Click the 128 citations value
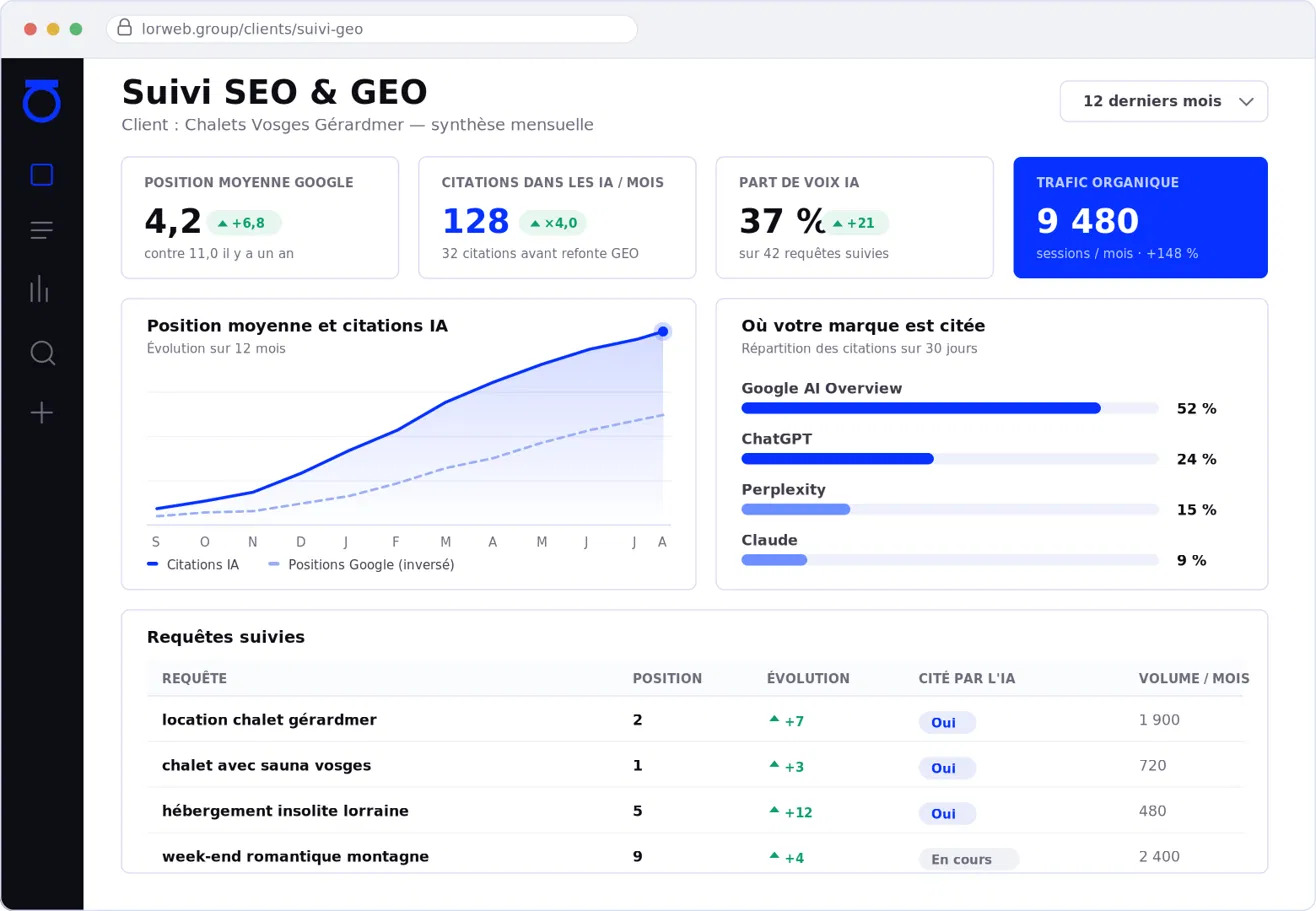The height and width of the screenshot is (911, 1316). 476,221
